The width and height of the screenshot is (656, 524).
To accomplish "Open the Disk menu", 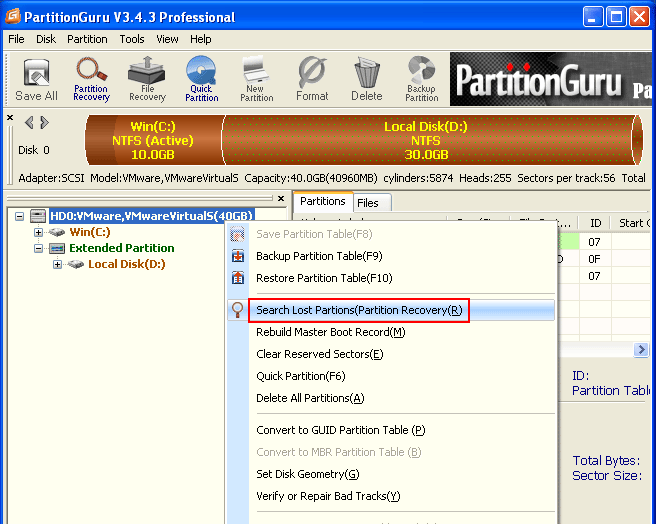I will (46, 39).
